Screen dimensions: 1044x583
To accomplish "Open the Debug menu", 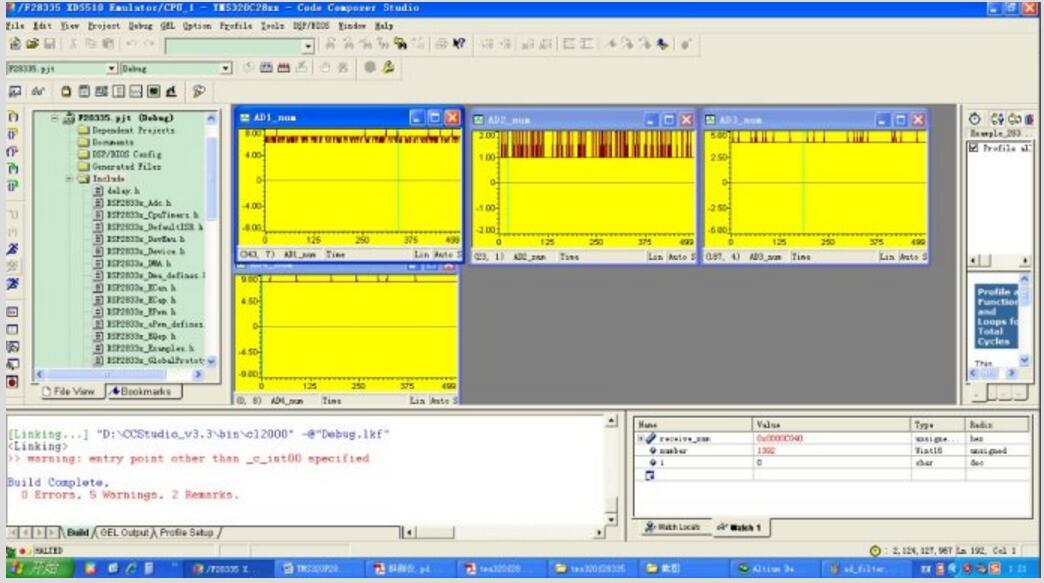I will click(x=140, y=26).
